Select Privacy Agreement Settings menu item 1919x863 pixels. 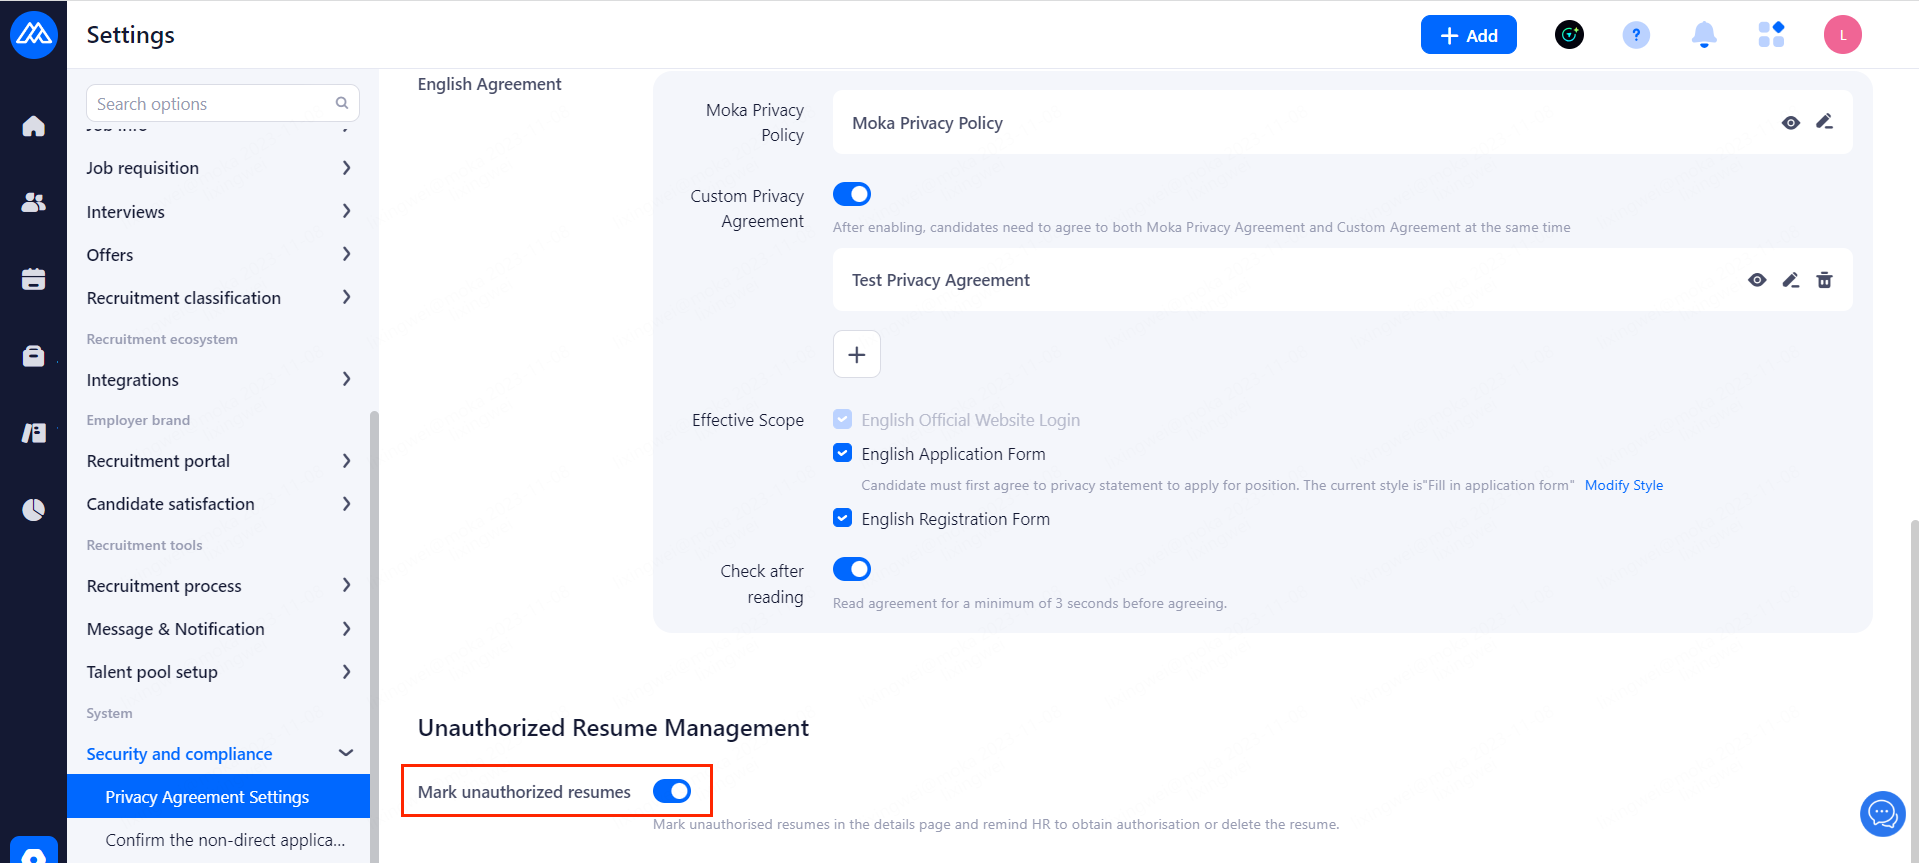pyautogui.click(x=207, y=797)
